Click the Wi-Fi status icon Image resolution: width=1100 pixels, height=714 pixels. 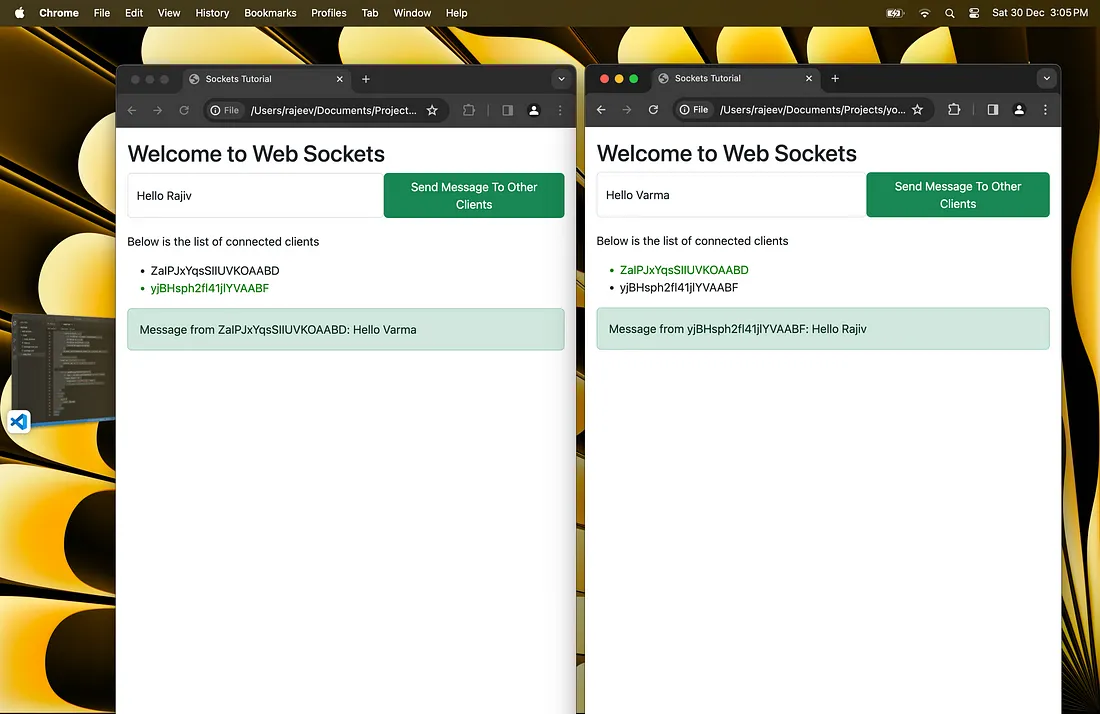[x=924, y=13]
